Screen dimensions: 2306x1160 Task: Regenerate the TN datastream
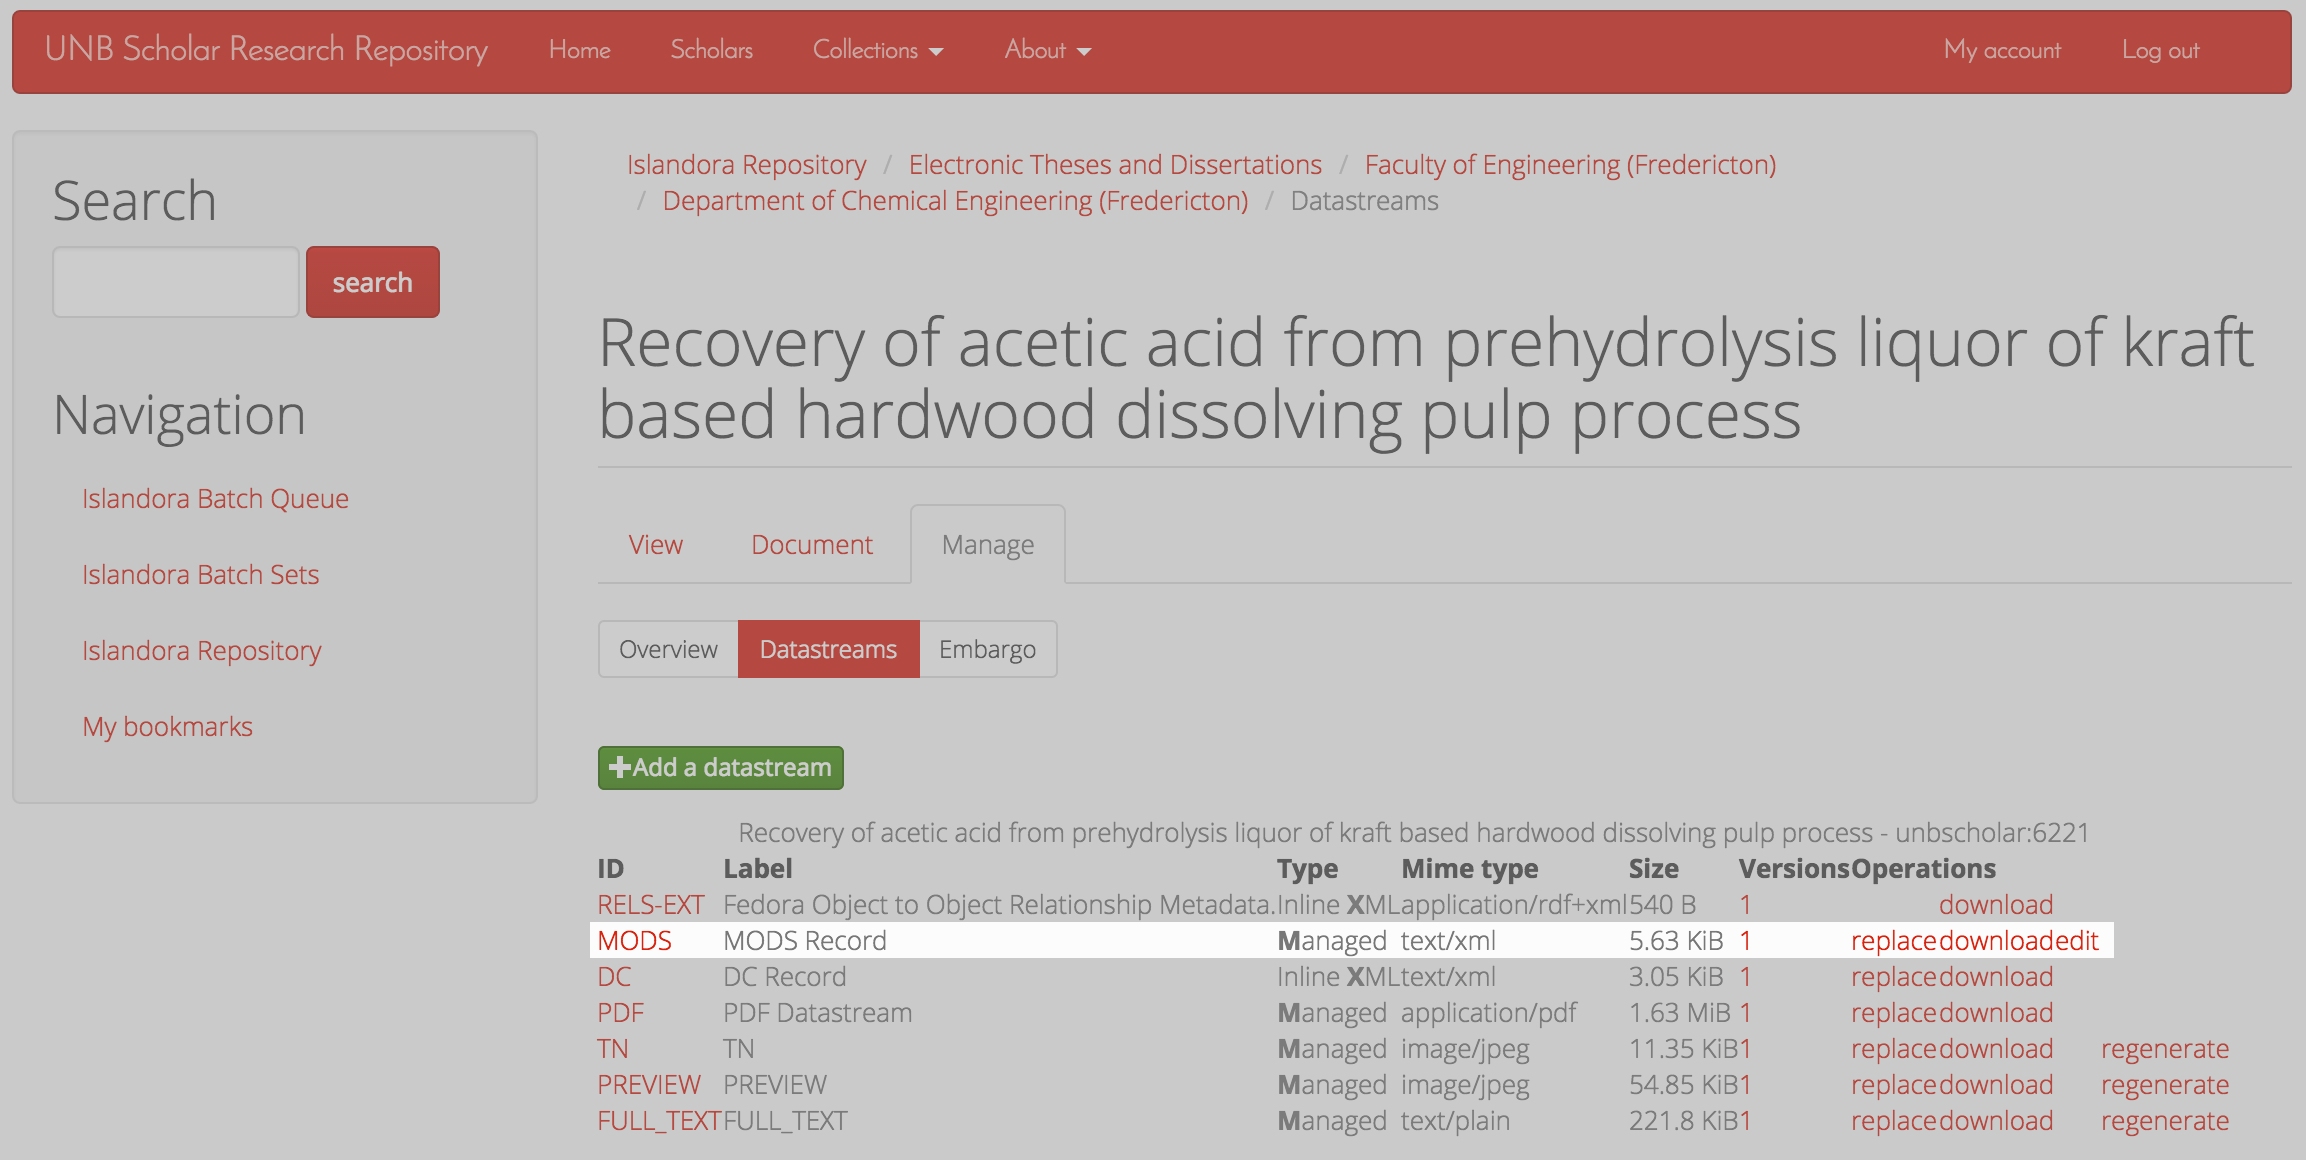(2164, 1049)
